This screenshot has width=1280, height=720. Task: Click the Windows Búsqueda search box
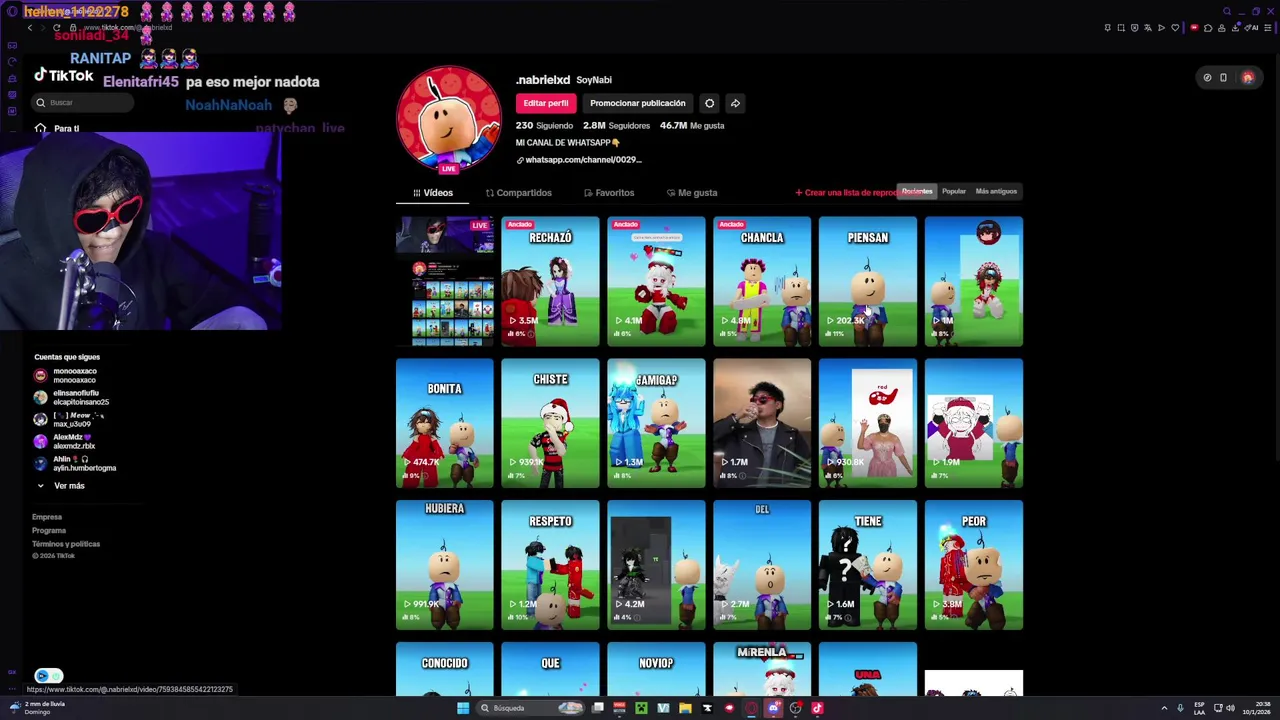tap(530, 708)
